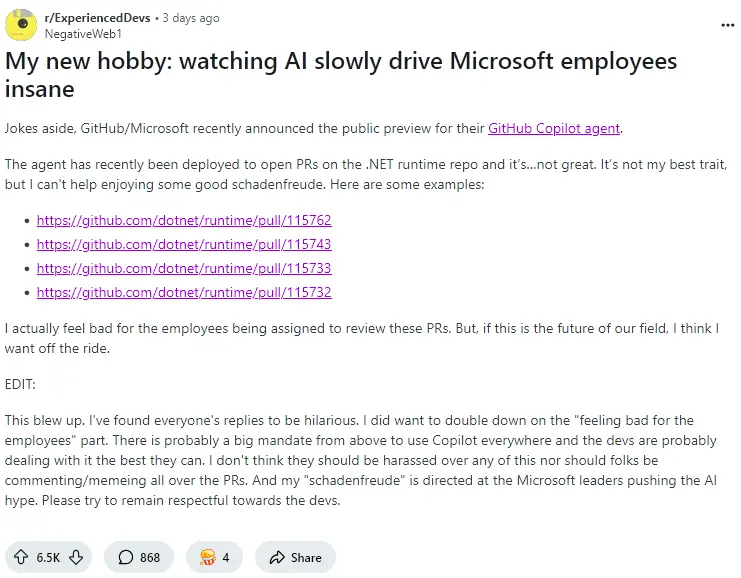
Task: Click the speech bubble comment icon
Action: point(126,557)
